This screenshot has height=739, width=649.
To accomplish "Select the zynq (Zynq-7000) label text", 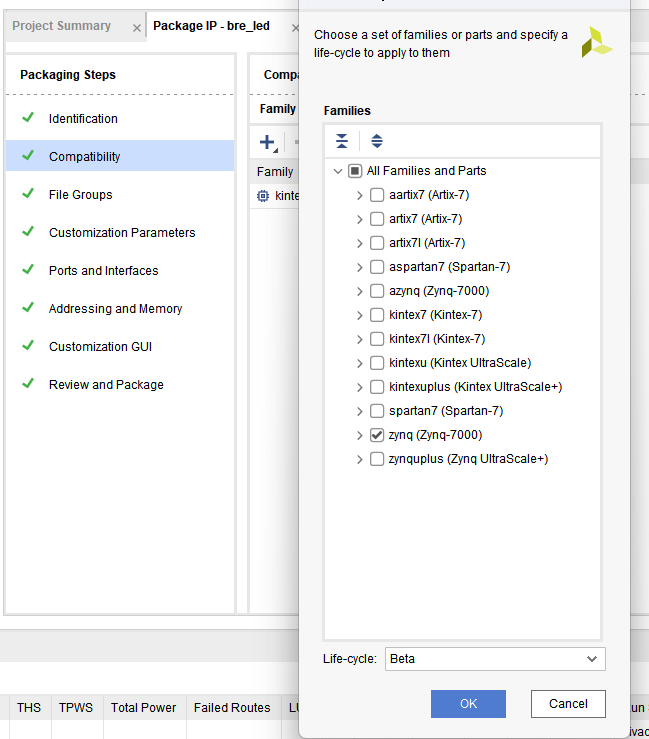I will 435,435.
